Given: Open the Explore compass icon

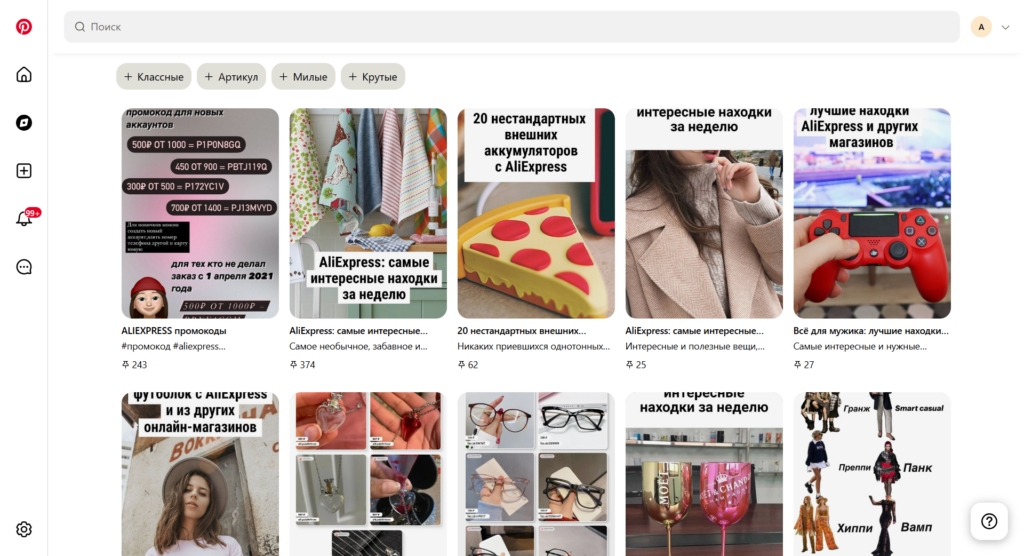Looking at the screenshot, I should click(24, 123).
